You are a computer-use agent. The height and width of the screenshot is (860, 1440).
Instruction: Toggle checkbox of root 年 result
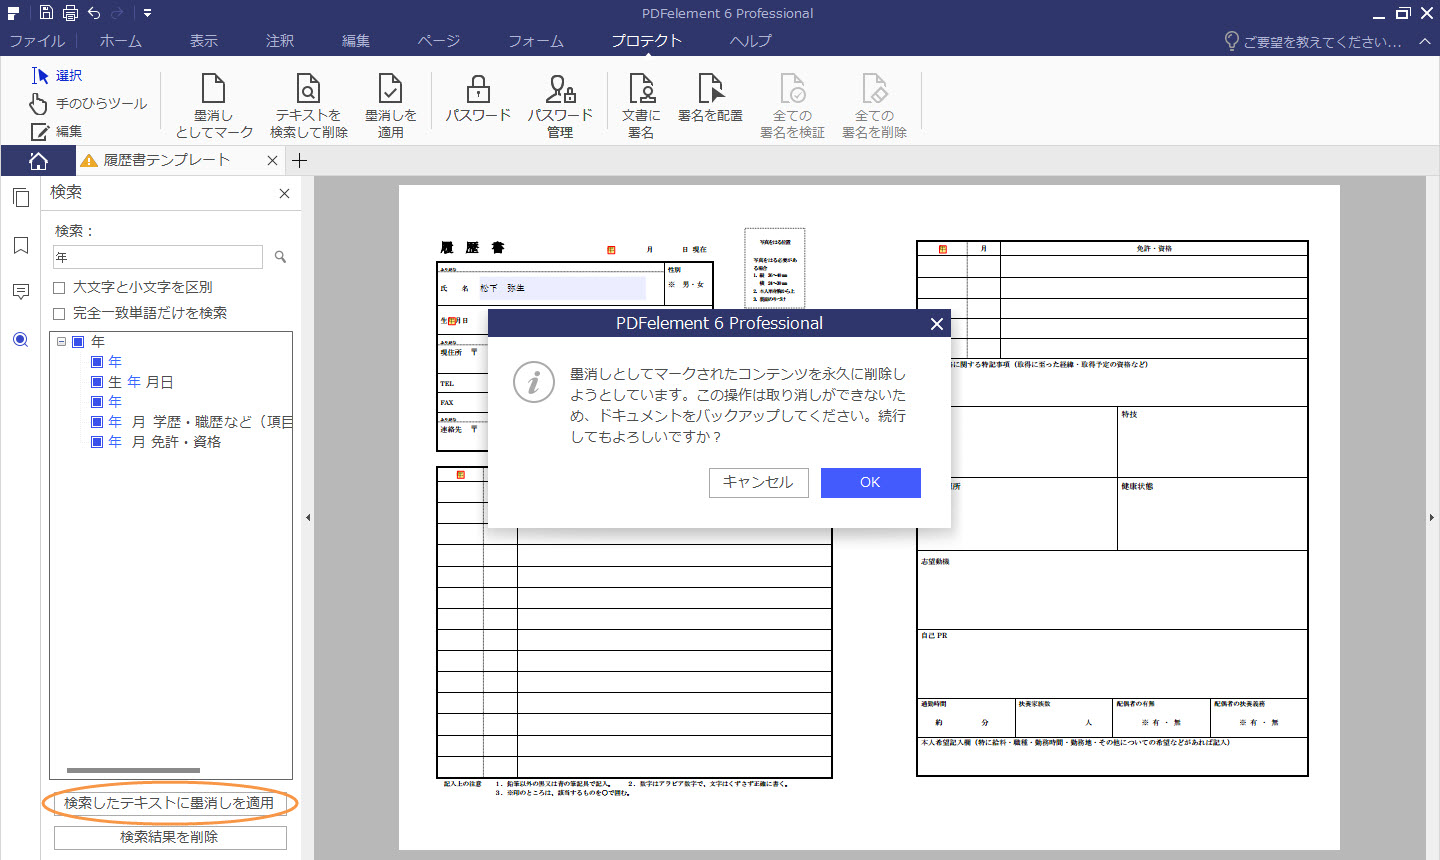pyautogui.click(x=78, y=341)
